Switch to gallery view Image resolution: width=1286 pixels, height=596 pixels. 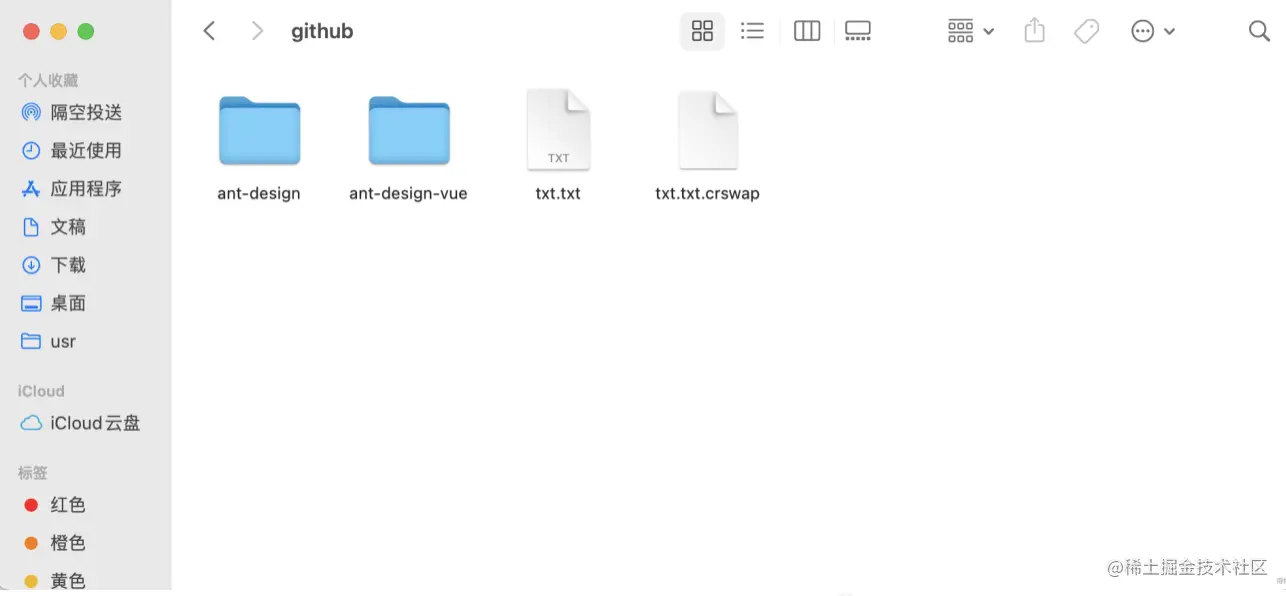858,31
